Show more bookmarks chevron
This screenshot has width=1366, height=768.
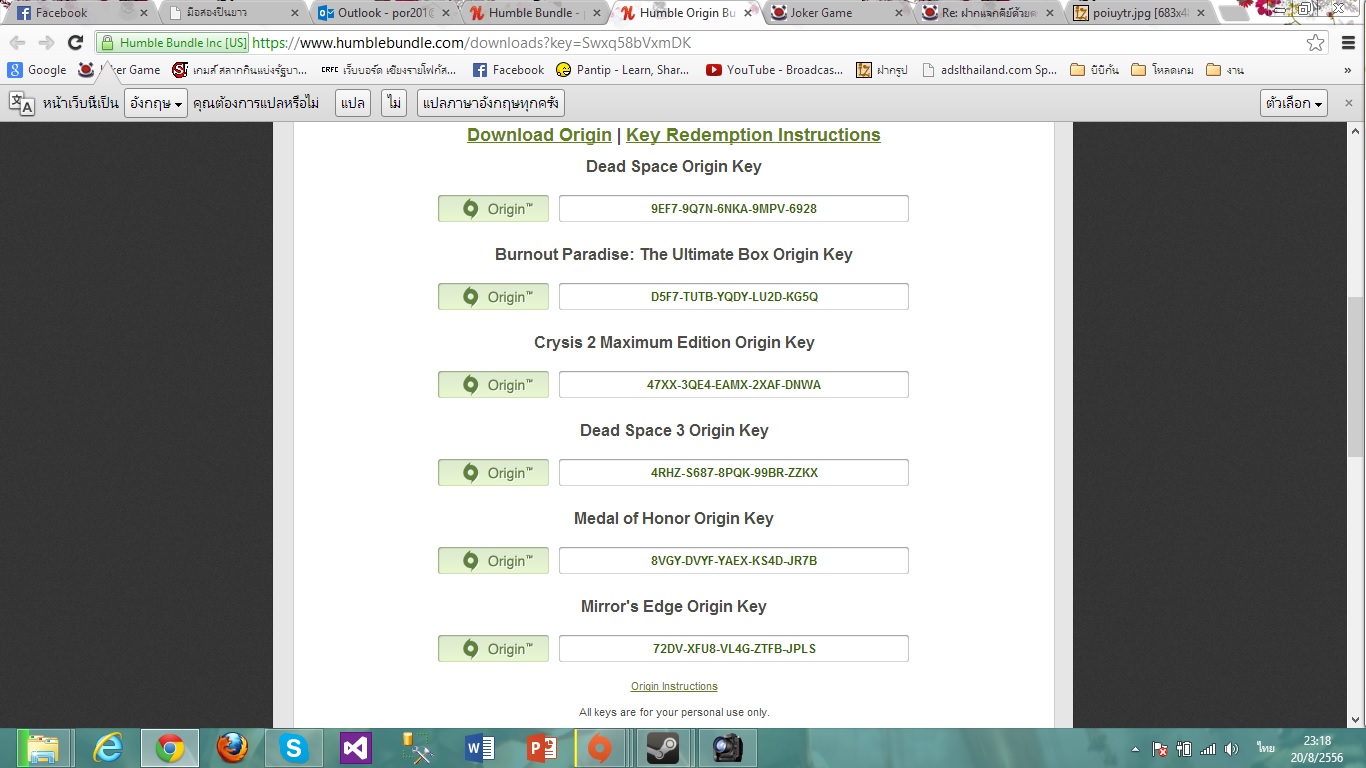pyautogui.click(x=1348, y=70)
